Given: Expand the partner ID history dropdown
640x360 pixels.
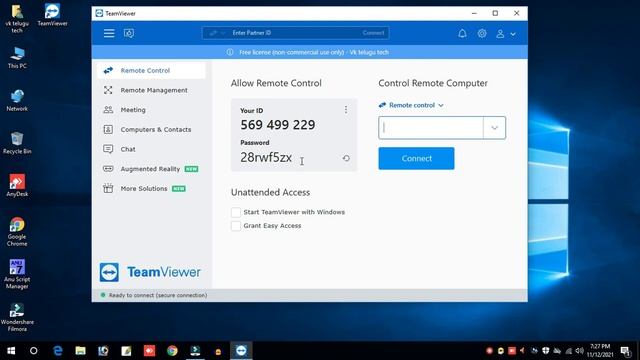Looking at the screenshot, I should 494,128.
